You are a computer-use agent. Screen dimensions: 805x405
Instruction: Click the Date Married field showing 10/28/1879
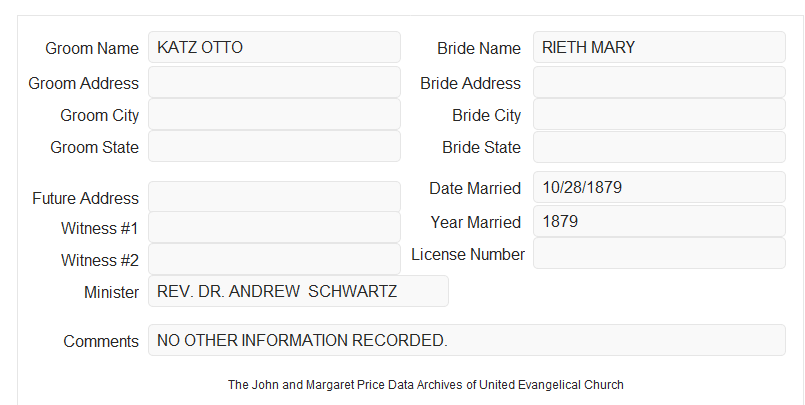(659, 187)
